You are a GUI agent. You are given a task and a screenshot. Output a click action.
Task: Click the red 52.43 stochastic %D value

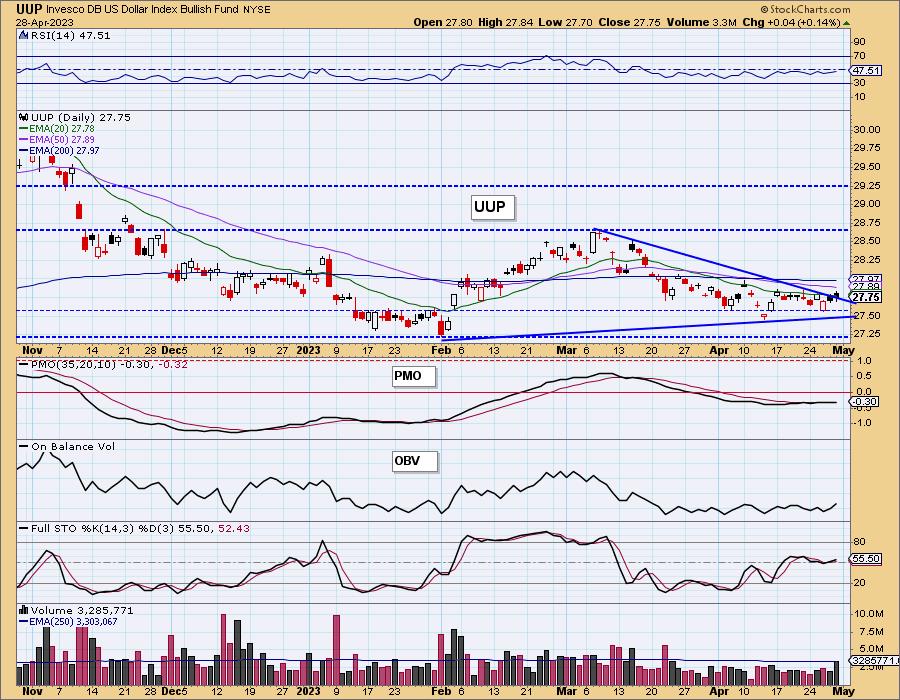coord(234,528)
